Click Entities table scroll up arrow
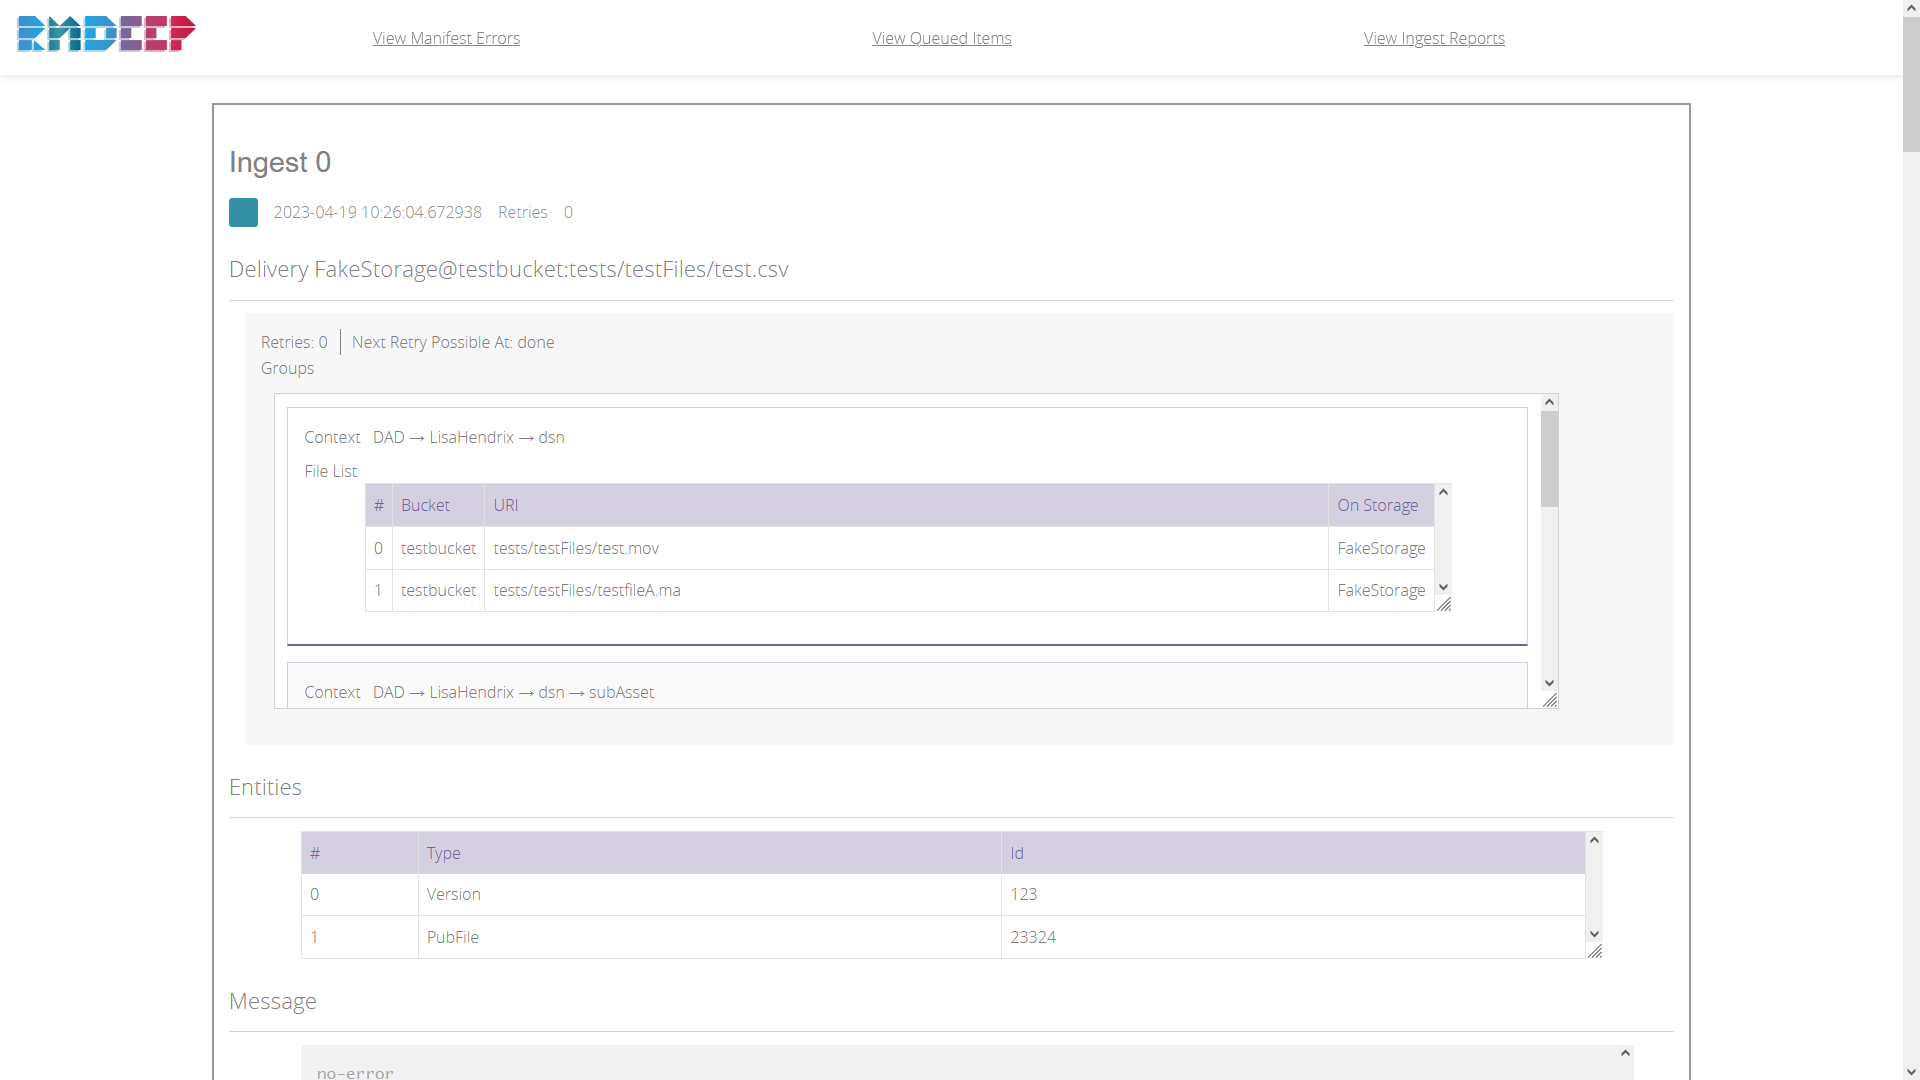1920x1080 pixels. pyautogui.click(x=1594, y=840)
